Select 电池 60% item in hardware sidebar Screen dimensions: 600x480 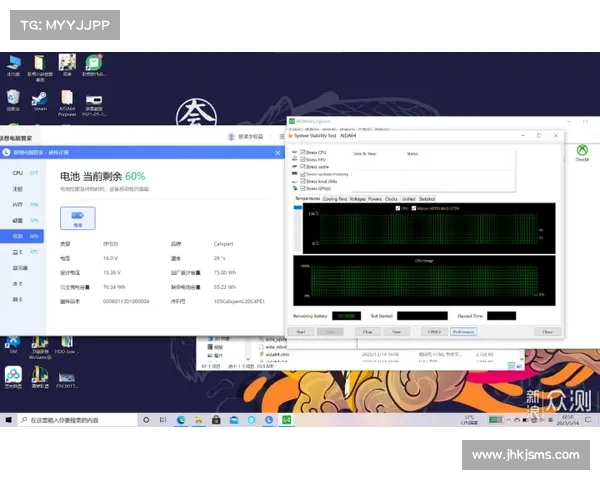tap(22, 236)
